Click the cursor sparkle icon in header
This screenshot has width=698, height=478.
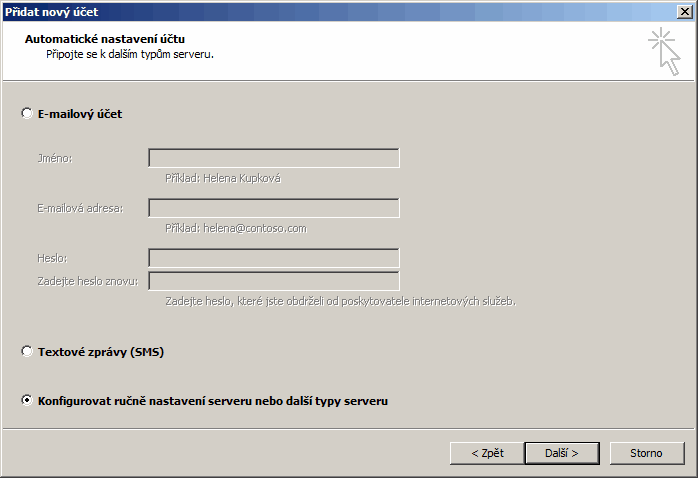[x=664, y=51]
